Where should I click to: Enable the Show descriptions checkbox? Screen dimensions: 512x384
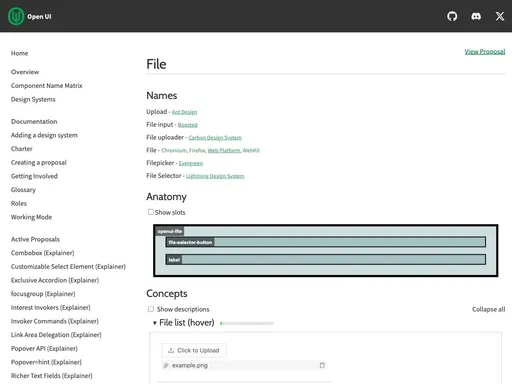(x=151, y=309)
